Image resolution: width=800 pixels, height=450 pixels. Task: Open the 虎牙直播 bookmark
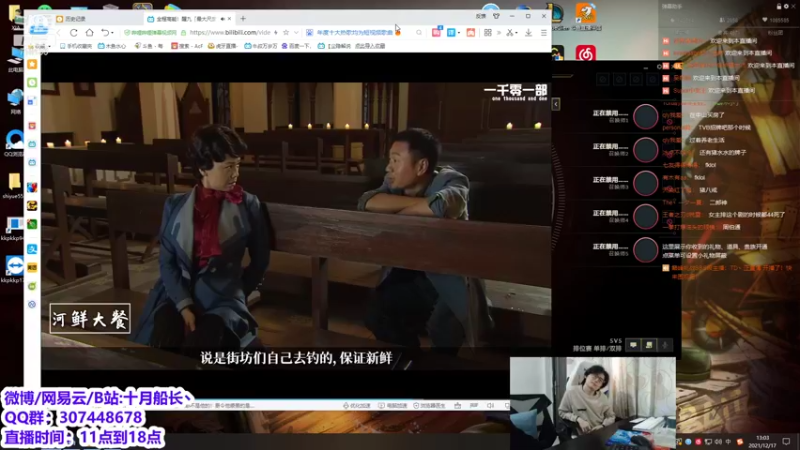click(x=222, y=46)
